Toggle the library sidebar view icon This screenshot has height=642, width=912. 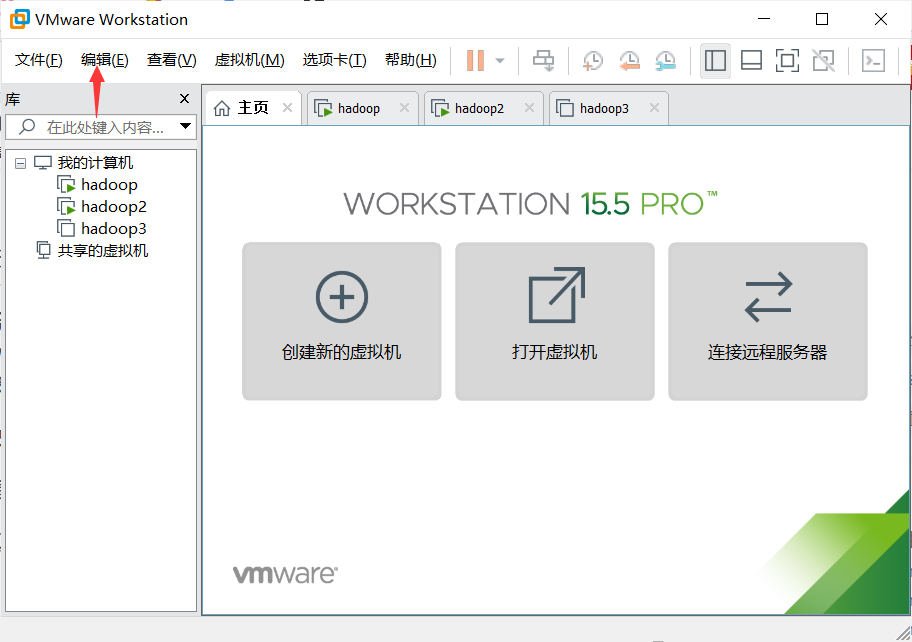click(x=715, y=60)
